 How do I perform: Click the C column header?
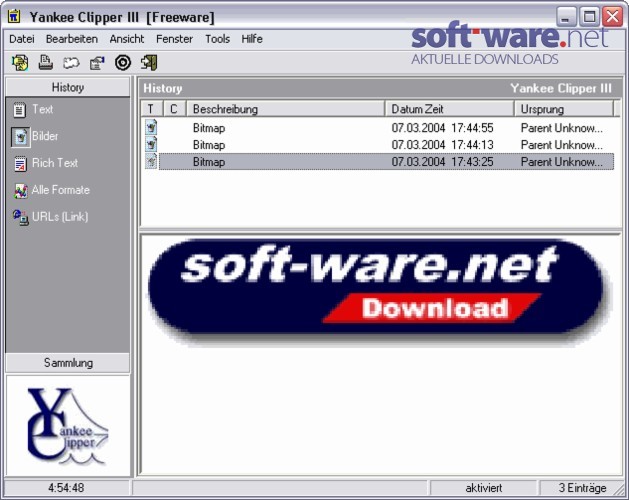coord(174,109)
